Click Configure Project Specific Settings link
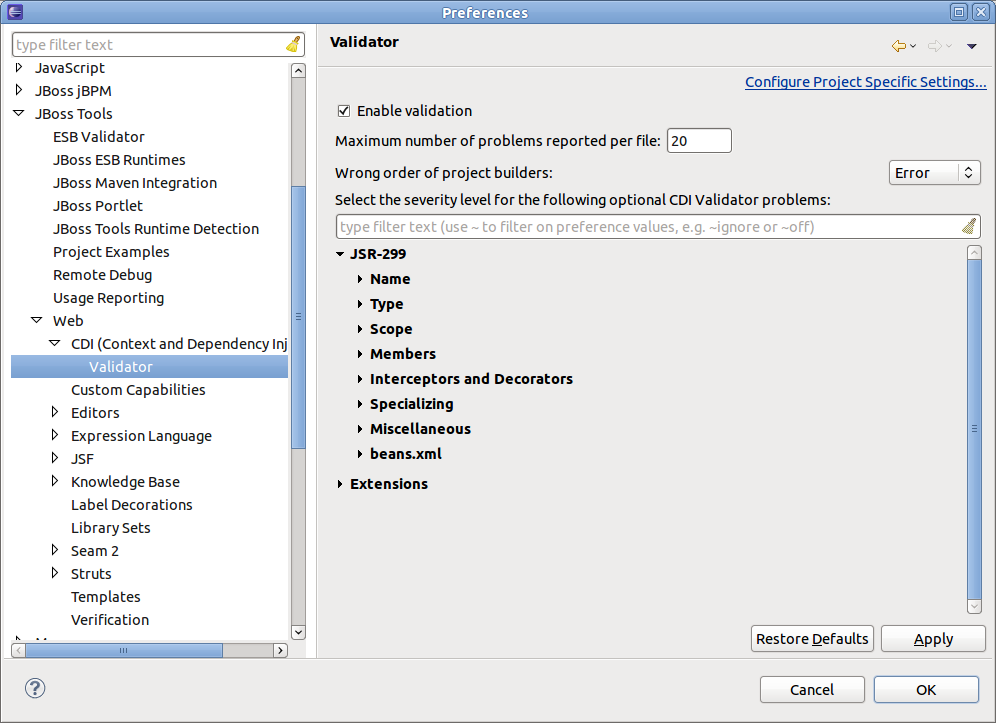This screenshot has width=996, height=723. tap(865, 82)
